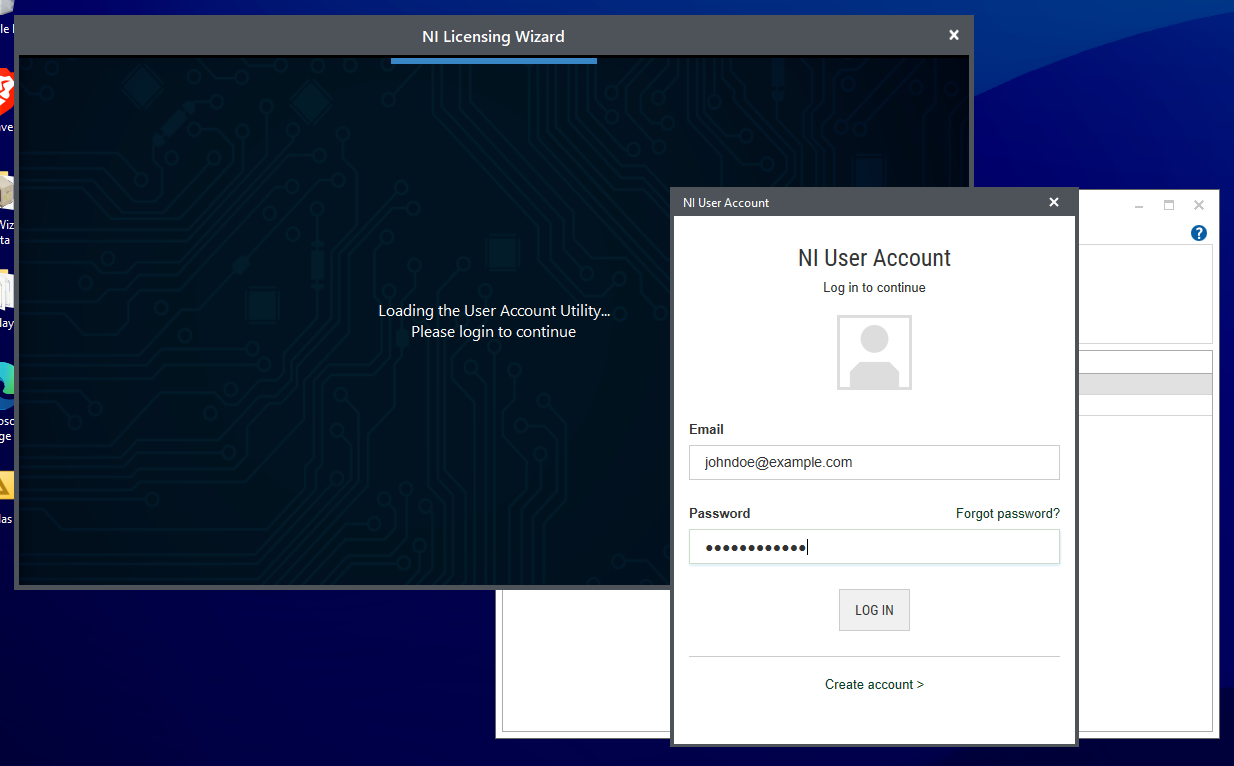Close the background window behind the dialog
This screenshot has height=766, width=1234.
click(1199, 205)
